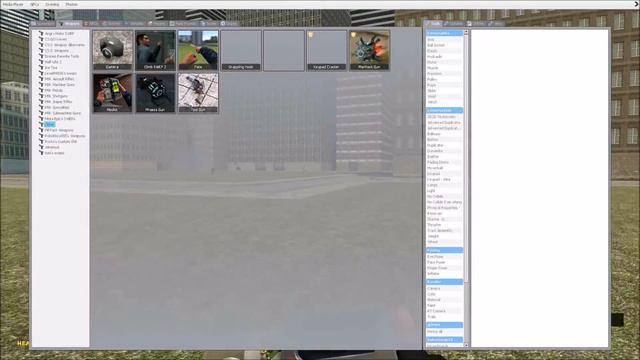This screenshot has height=360, width=640.
Task: Select the Paint render tool
Action: tap(444, 305)
